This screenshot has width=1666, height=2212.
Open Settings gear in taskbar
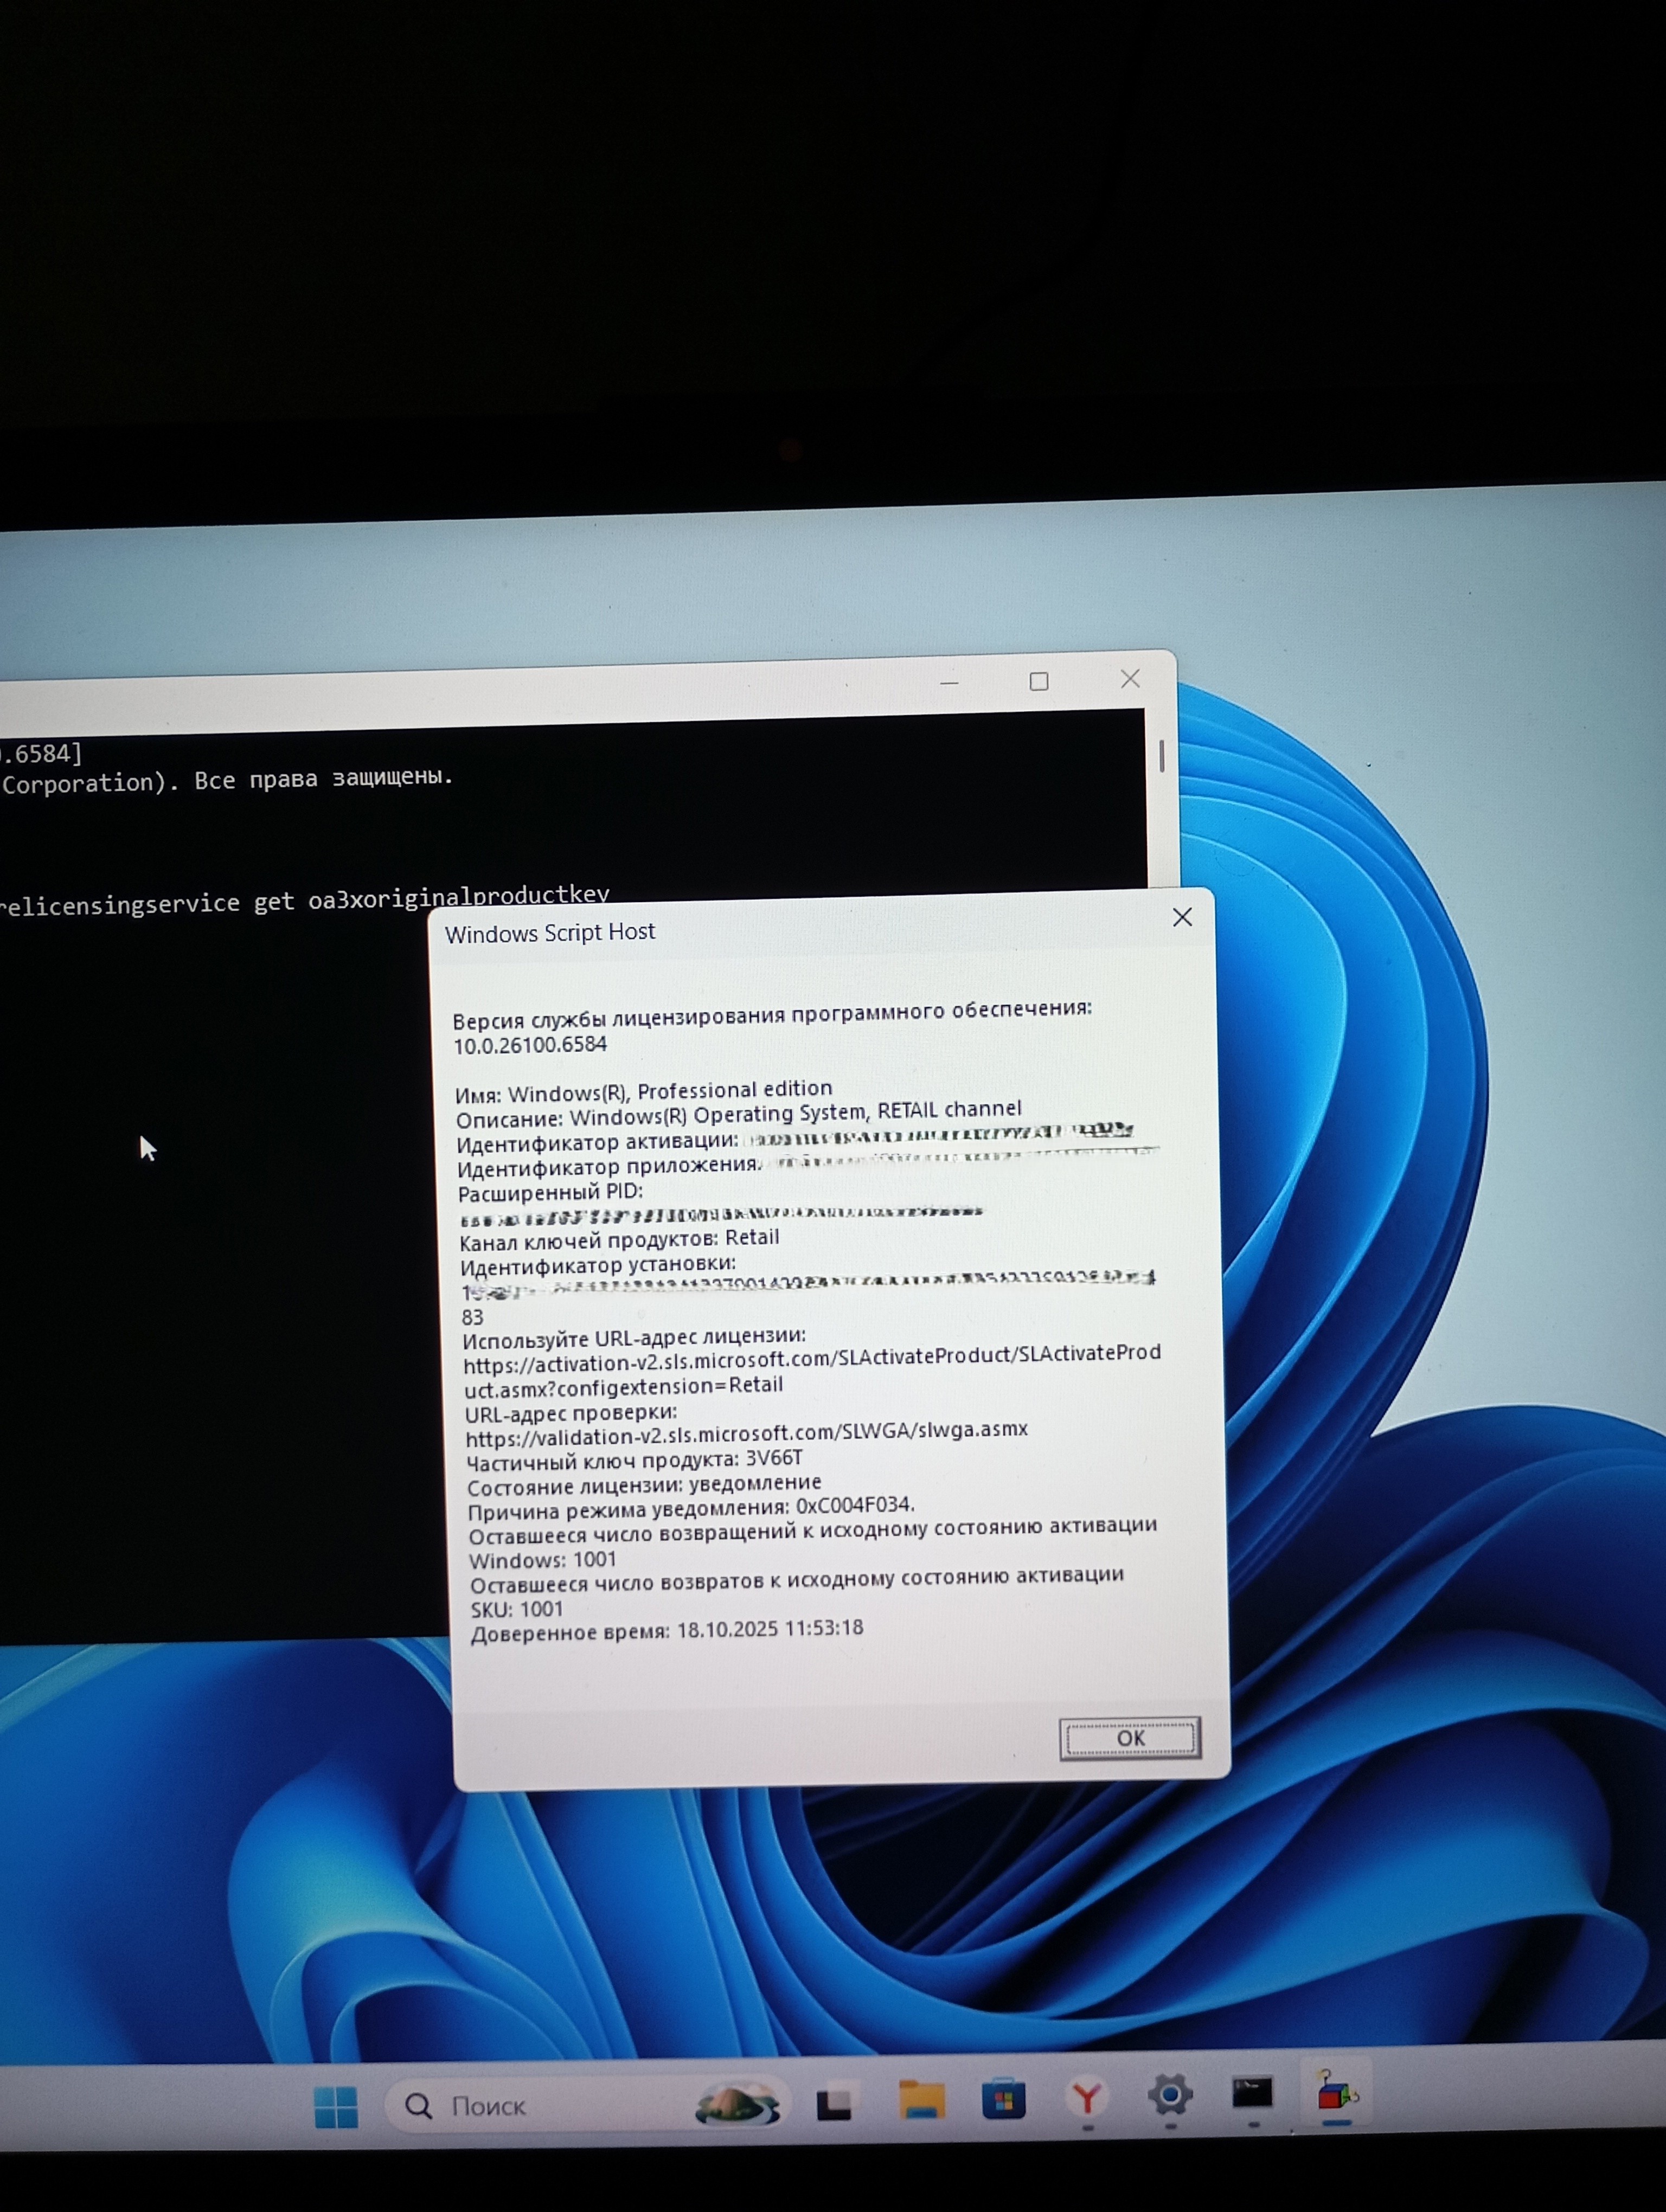1170,2094
